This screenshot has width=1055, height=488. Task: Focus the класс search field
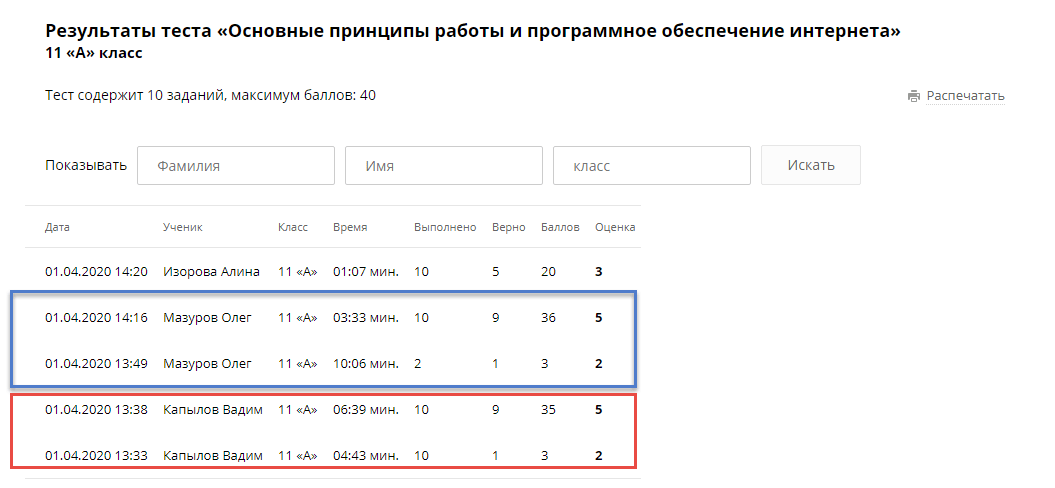tap(652, 166)
